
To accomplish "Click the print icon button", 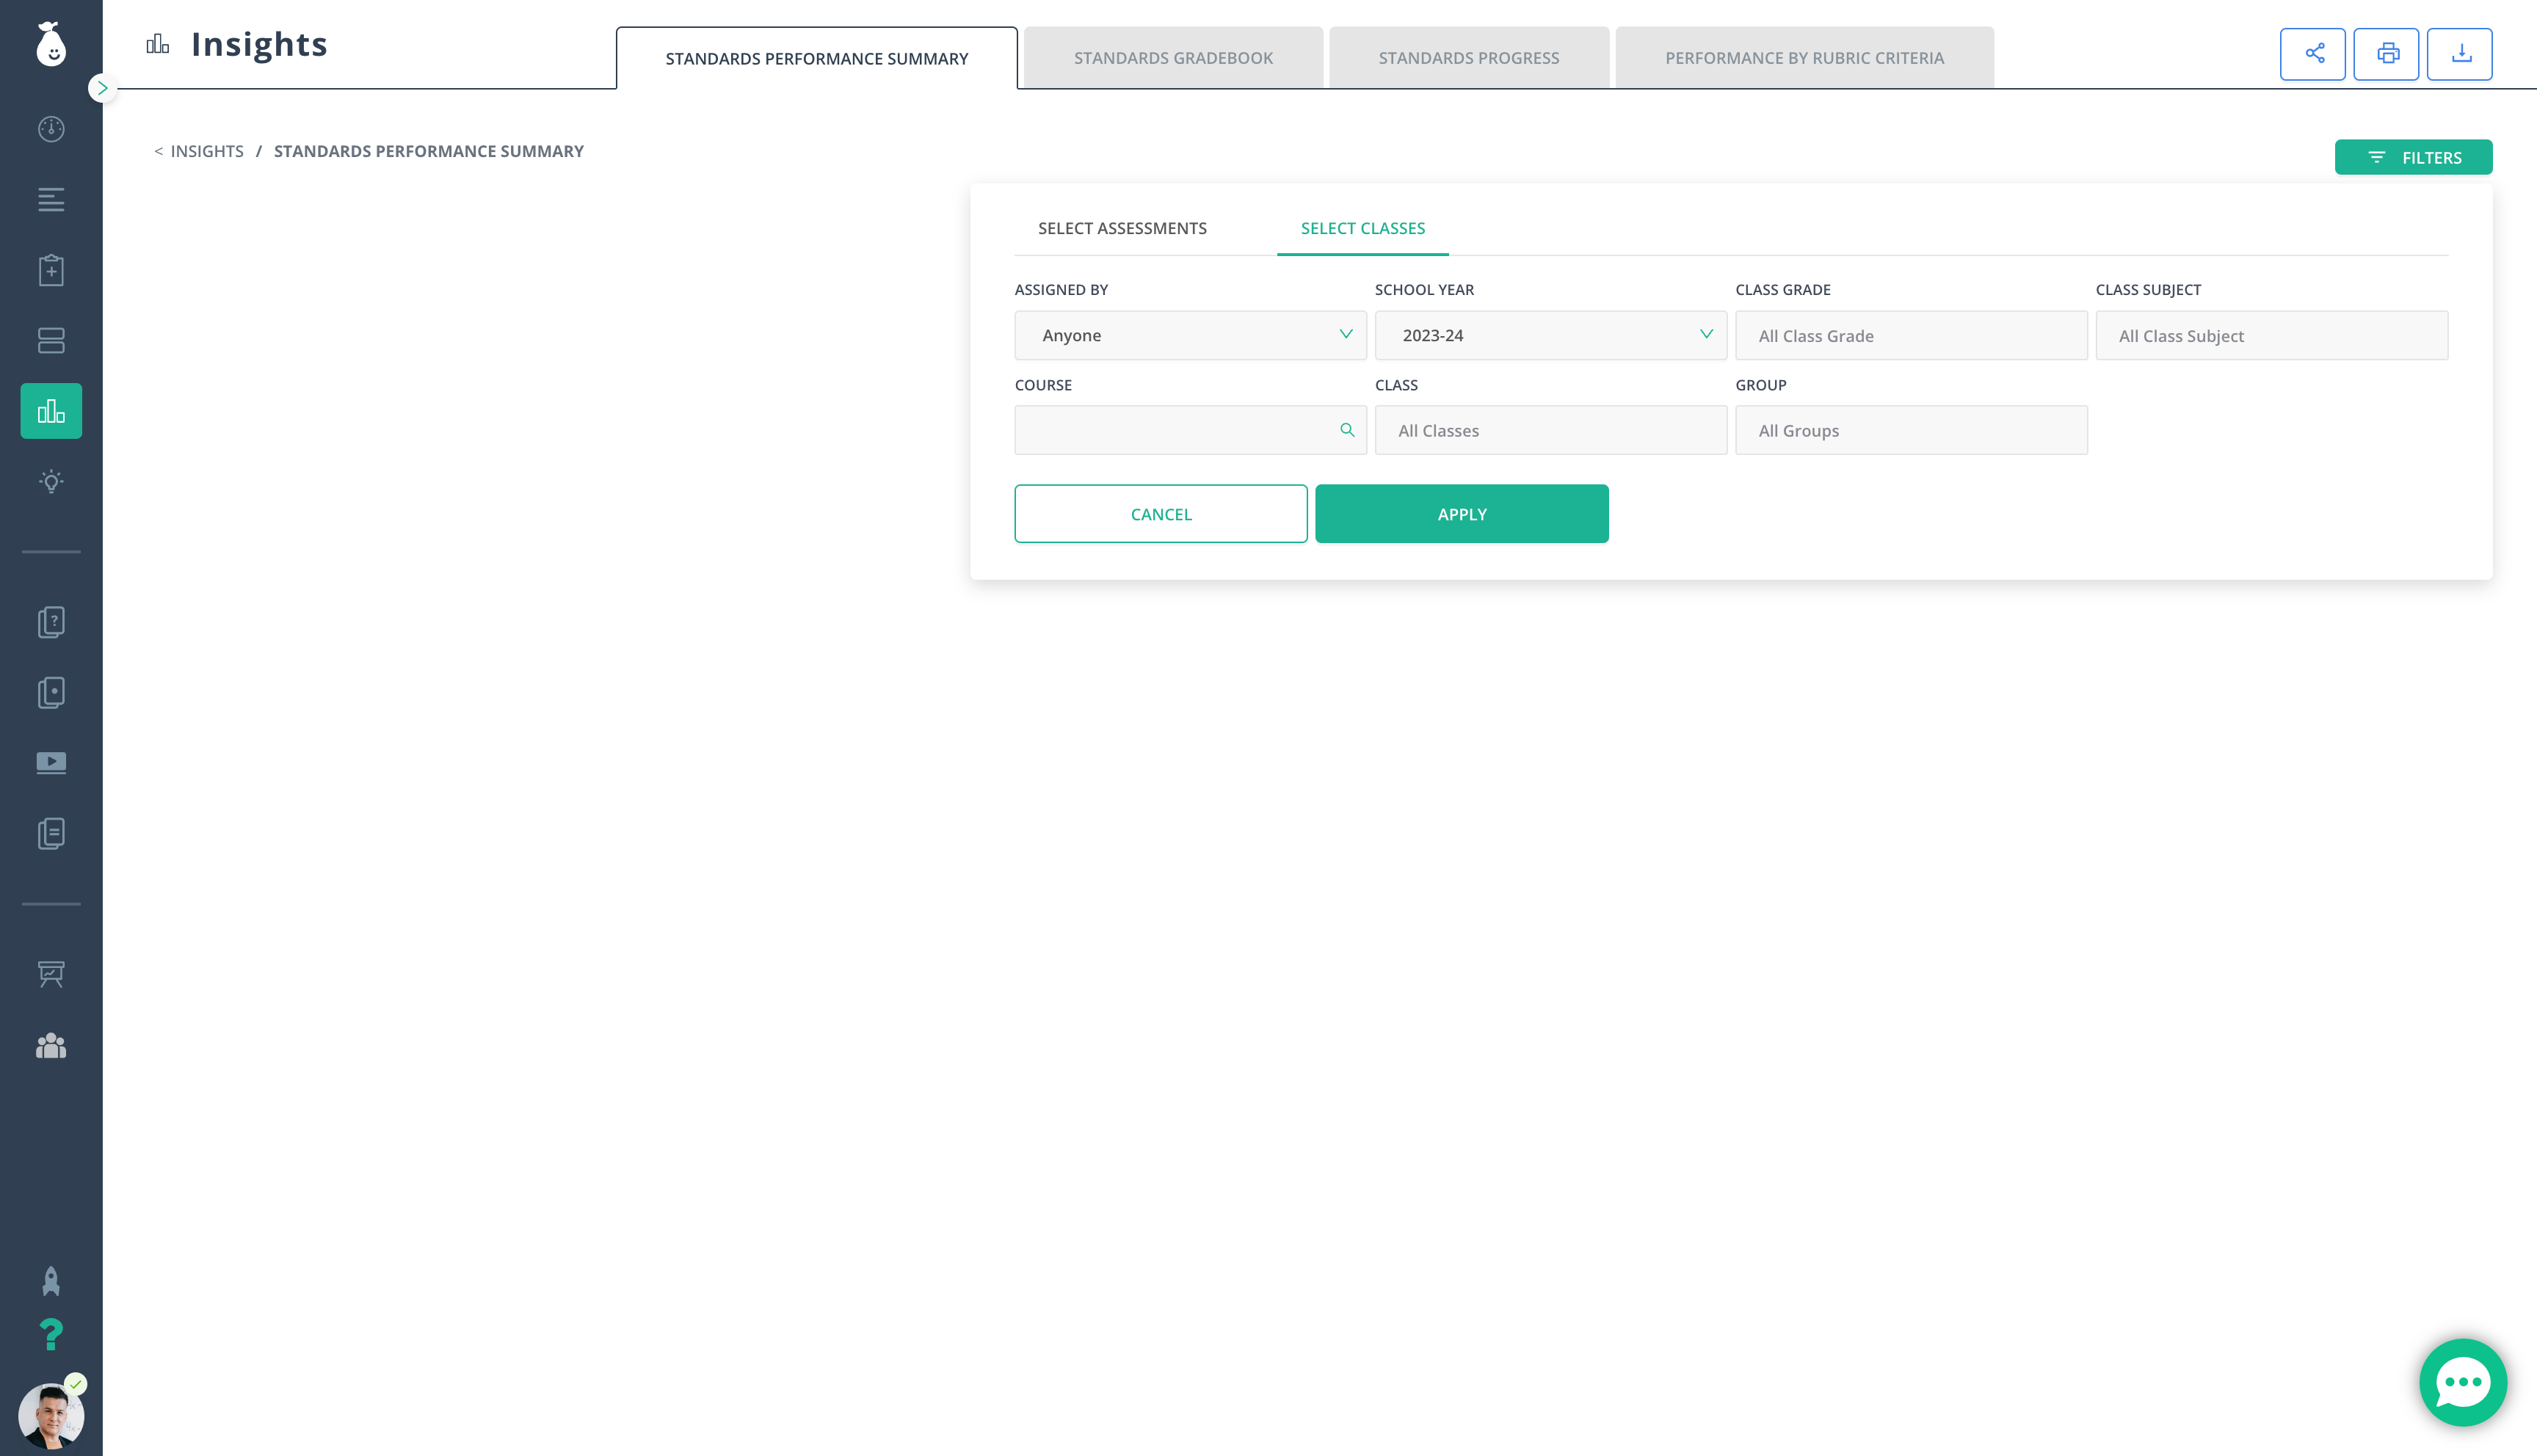I will point(2386,54).
